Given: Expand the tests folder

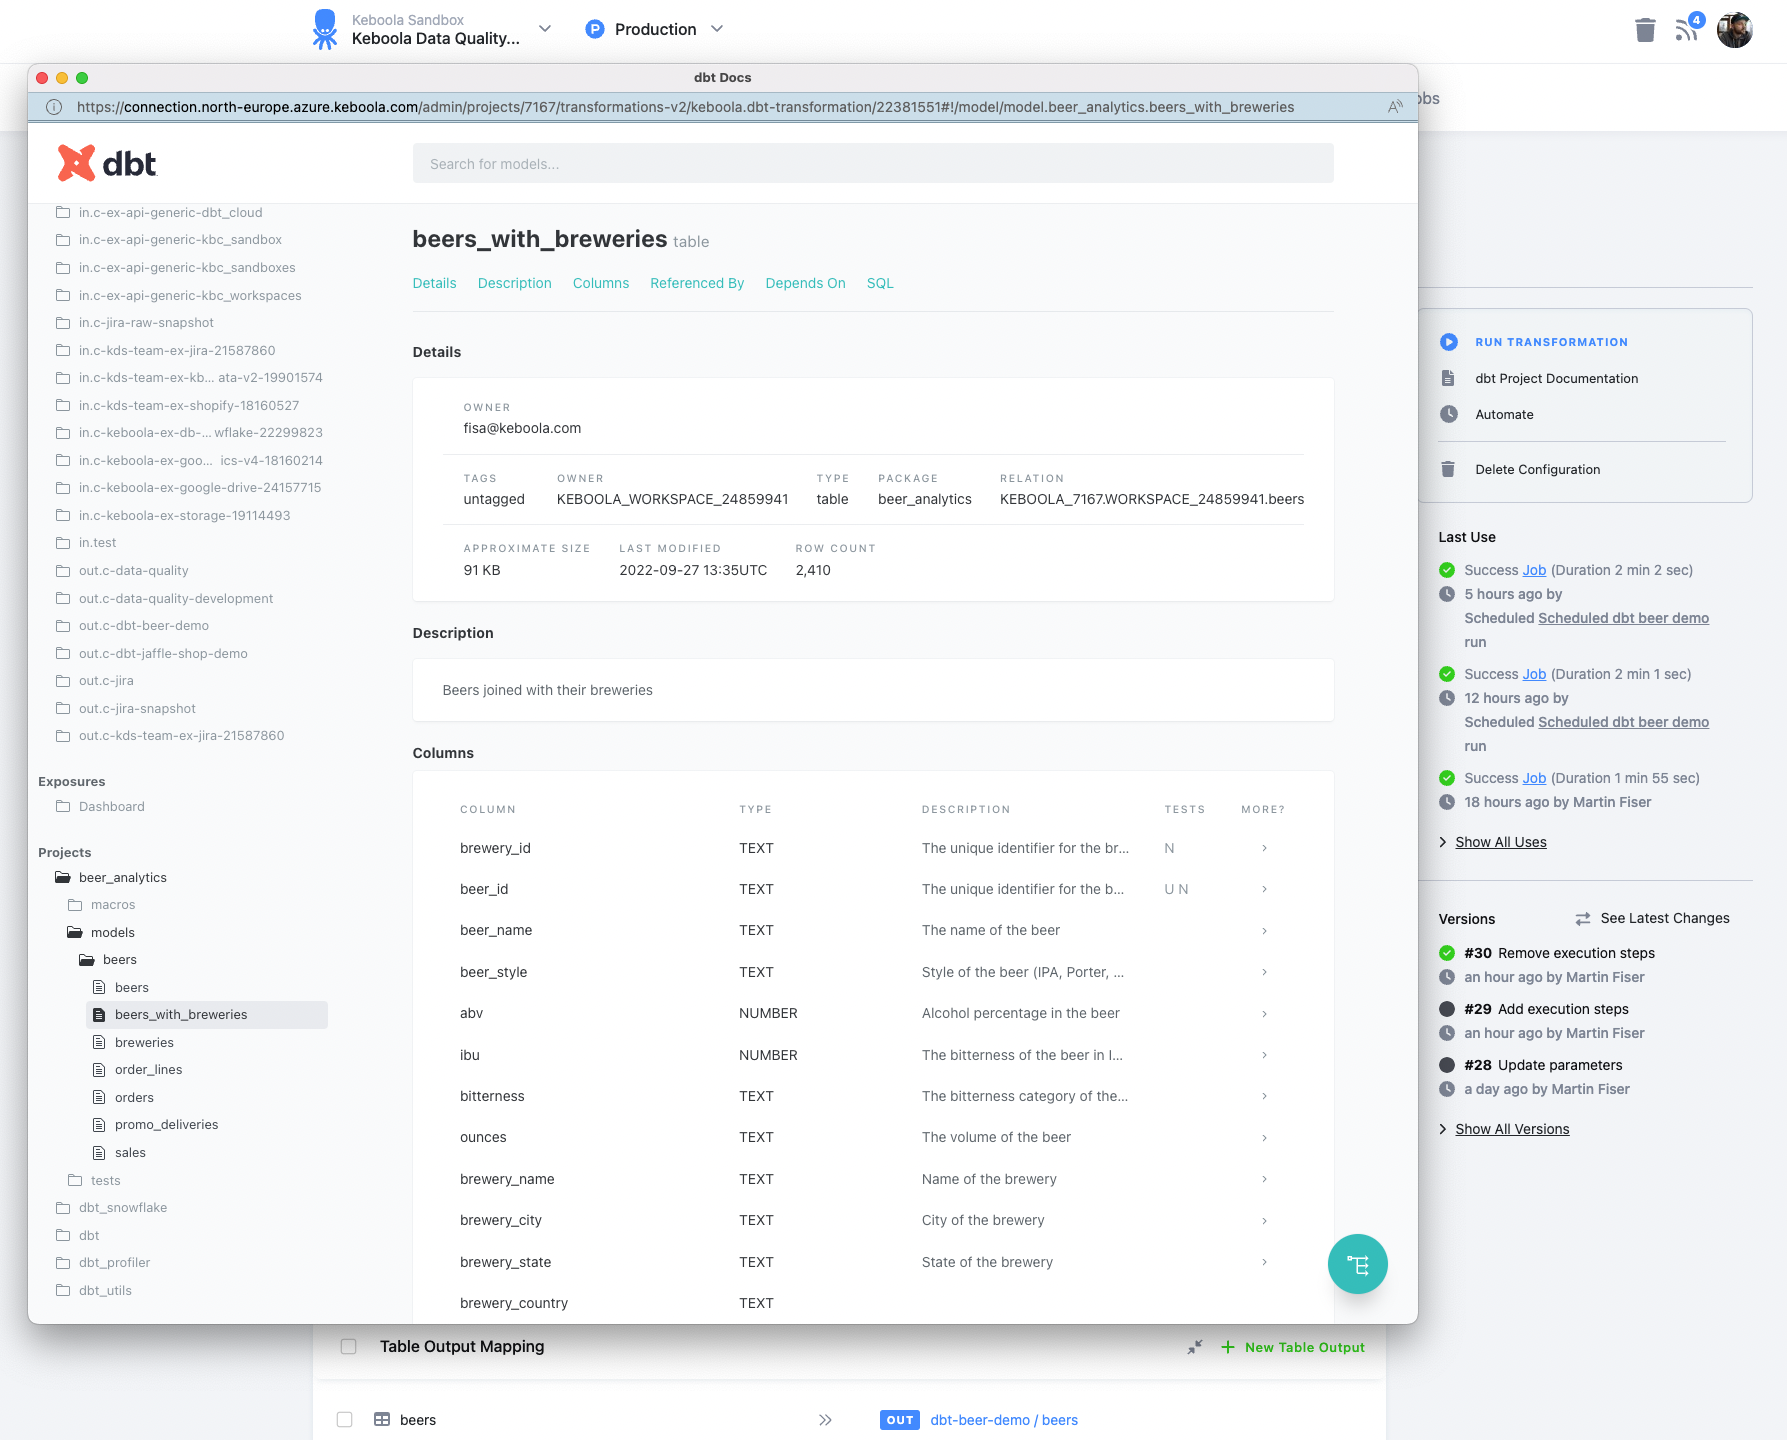Looking at the screenshot, I should tap(94, 1180).
